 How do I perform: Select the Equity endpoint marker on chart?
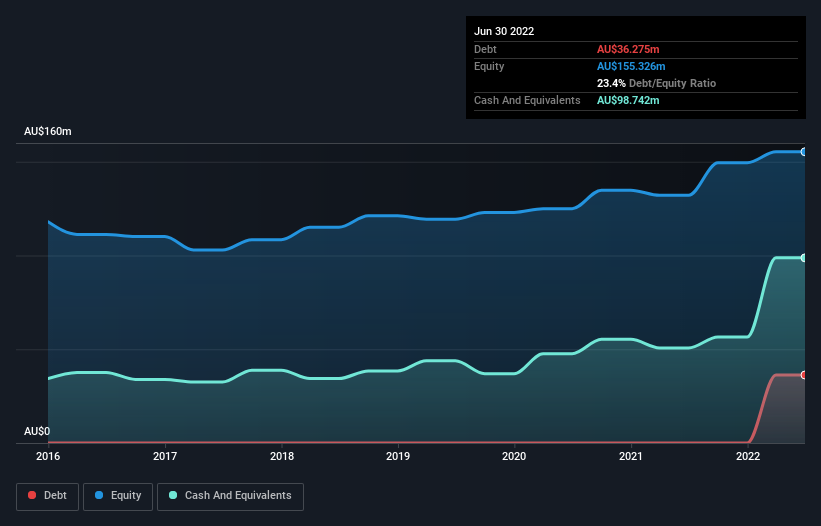[x=803, y=152]
